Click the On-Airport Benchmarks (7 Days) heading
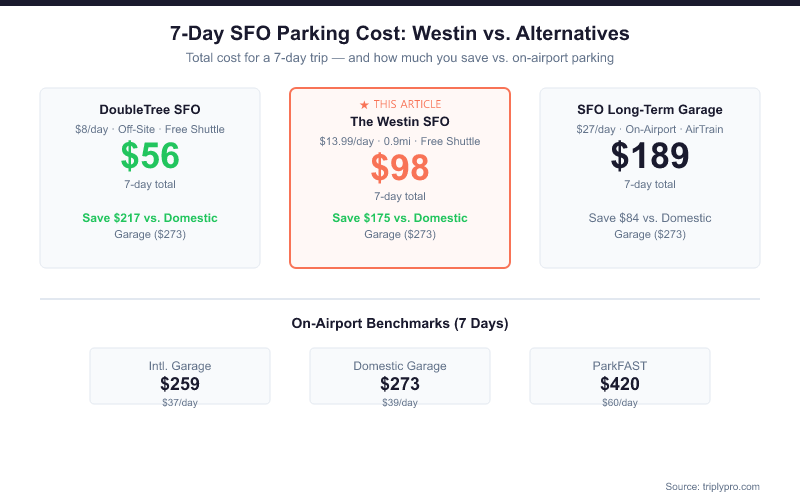This screenshot has height=500, width=800. [x=400, y=324]
